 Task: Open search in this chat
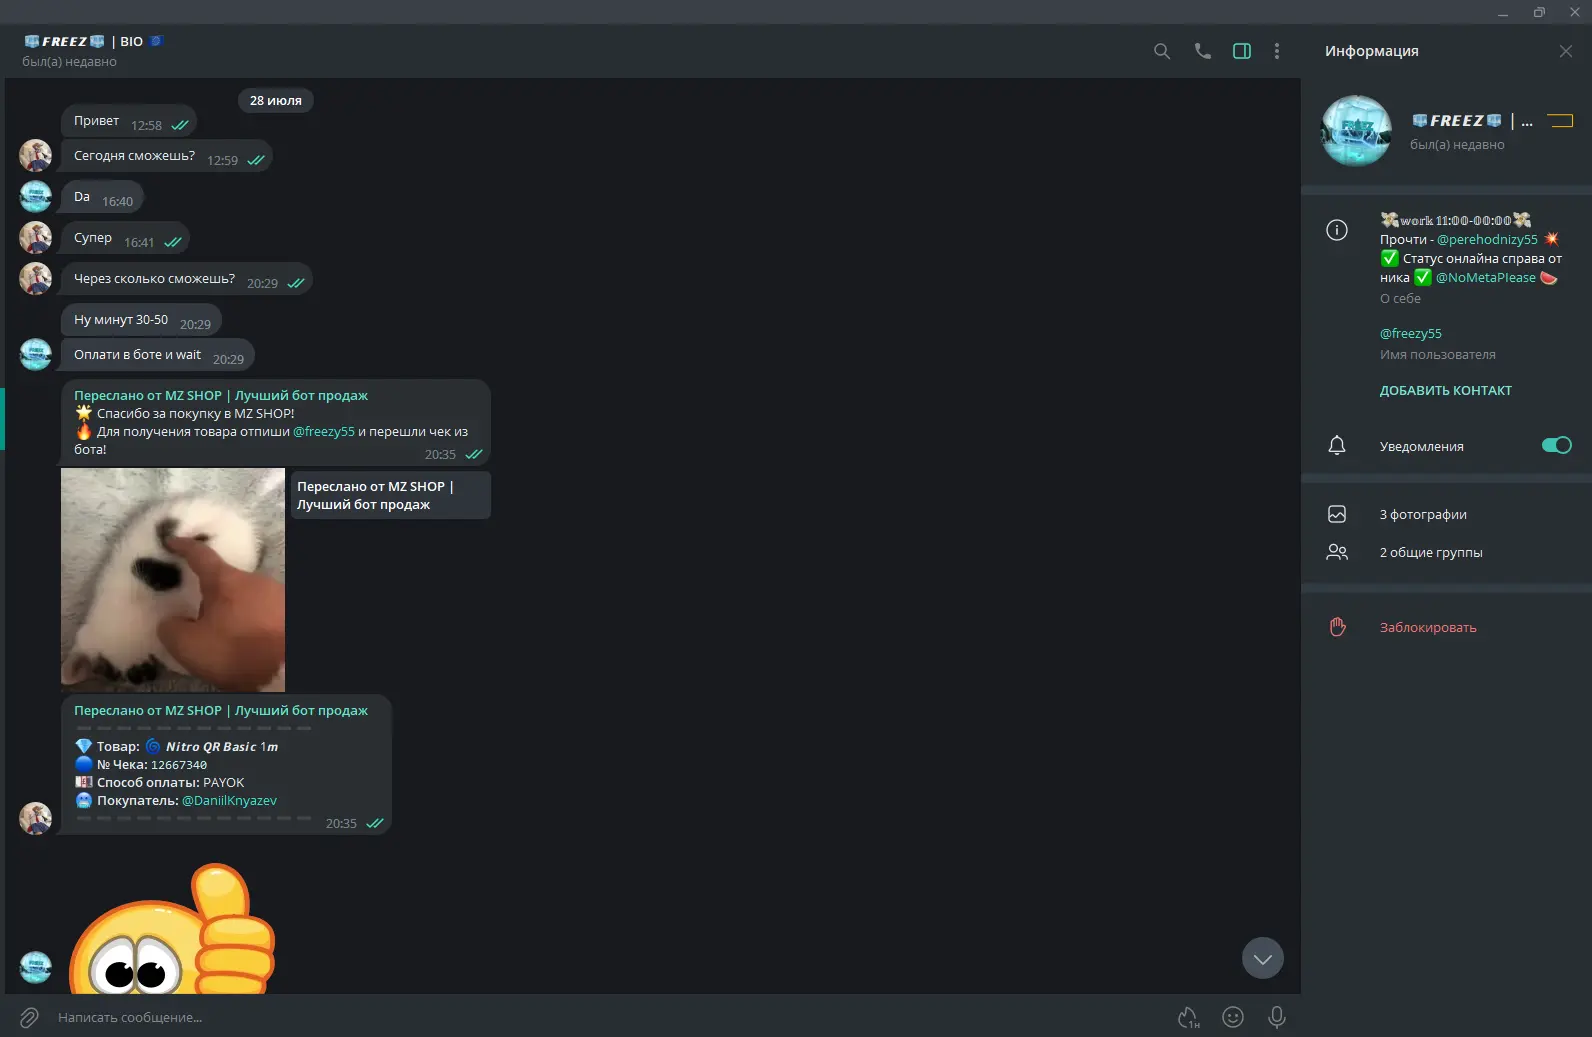[1161, 51]
